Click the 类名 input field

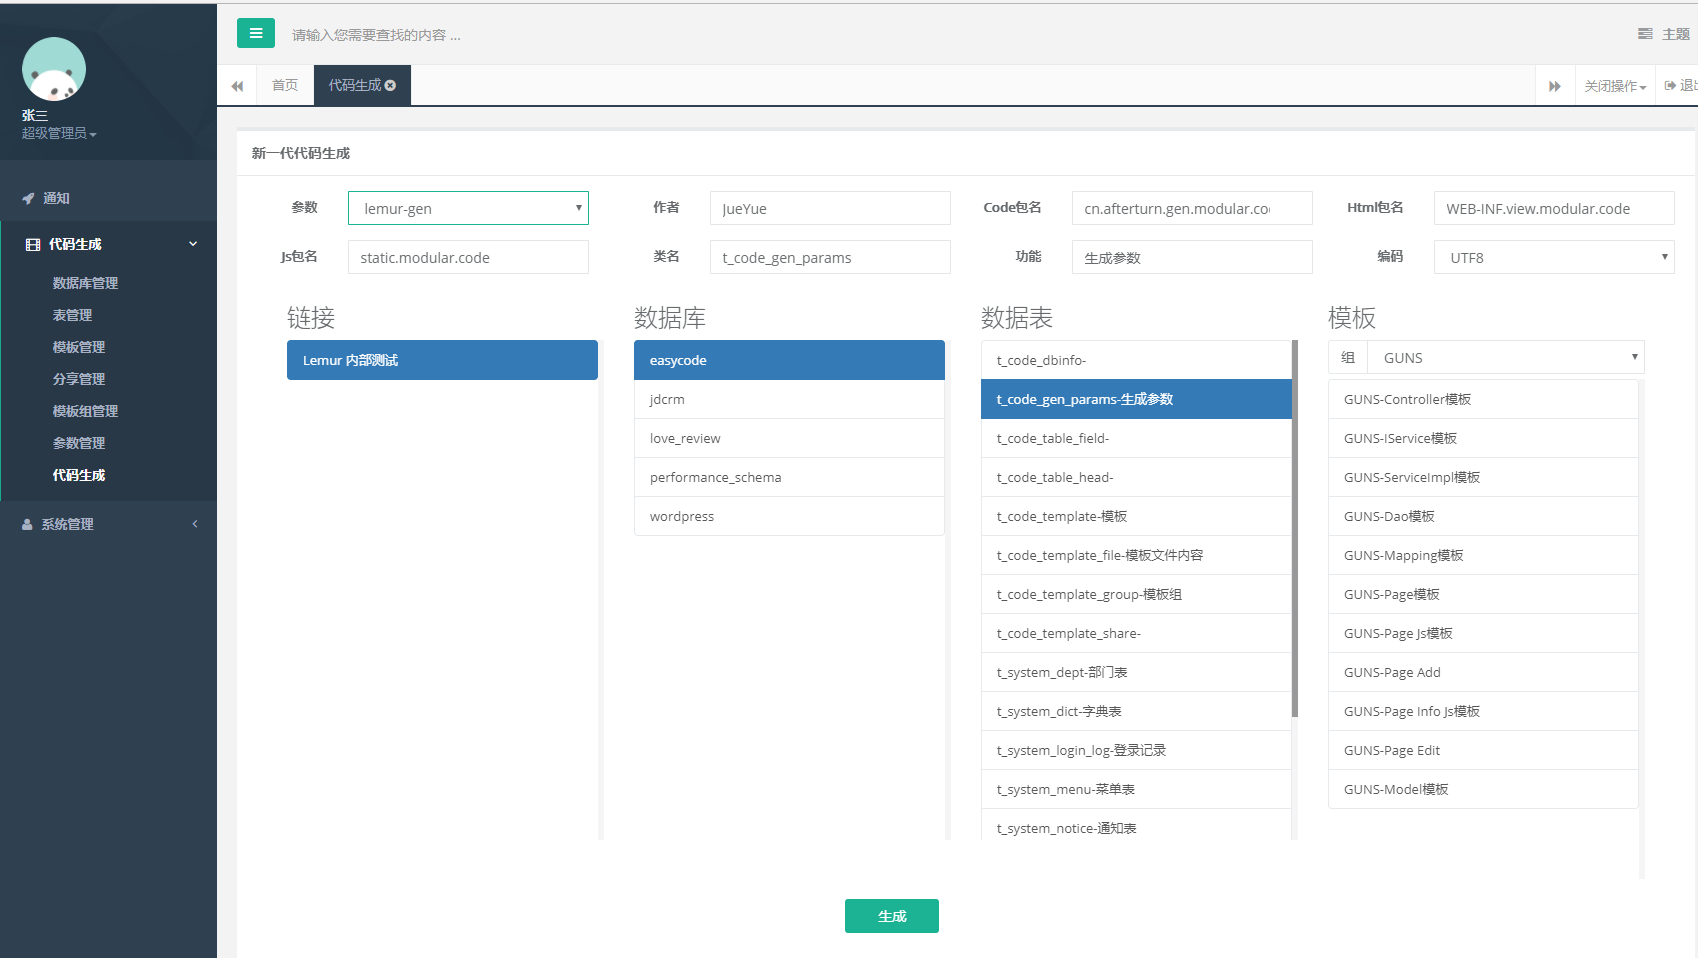[830, 257]
